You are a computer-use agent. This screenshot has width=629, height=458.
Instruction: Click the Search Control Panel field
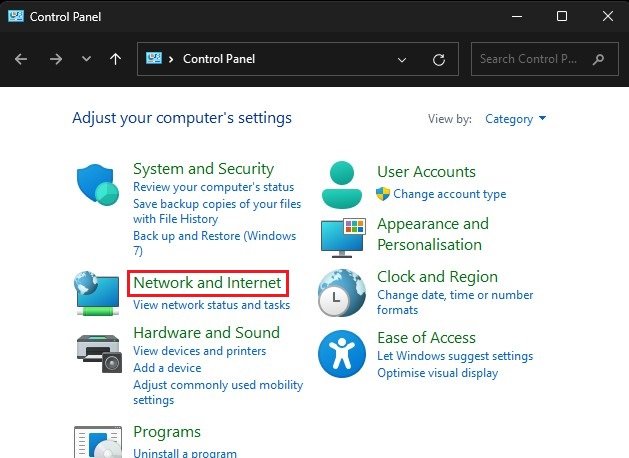[x=530, y=59]
